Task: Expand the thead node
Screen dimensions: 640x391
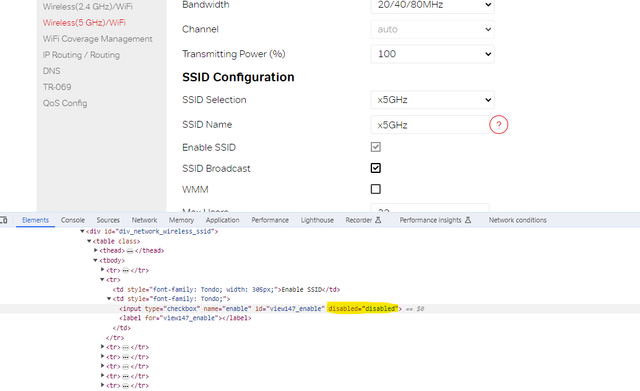Action: [96, 251]
